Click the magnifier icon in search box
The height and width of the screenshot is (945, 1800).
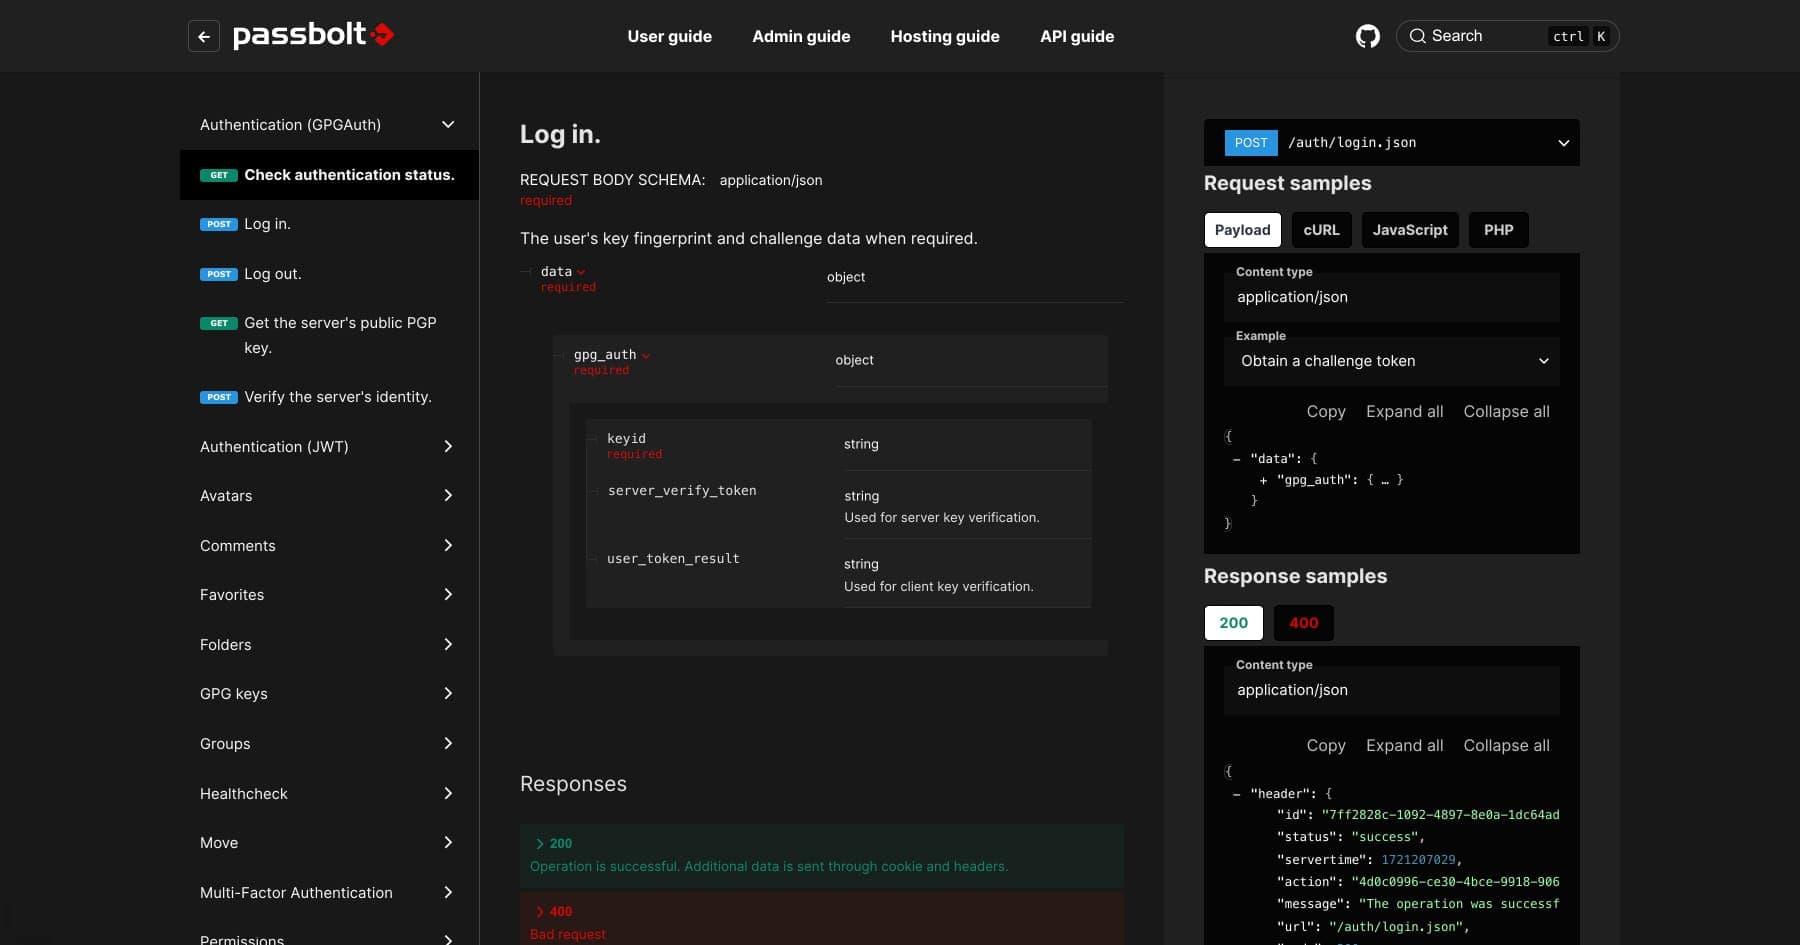point(1417,36)
